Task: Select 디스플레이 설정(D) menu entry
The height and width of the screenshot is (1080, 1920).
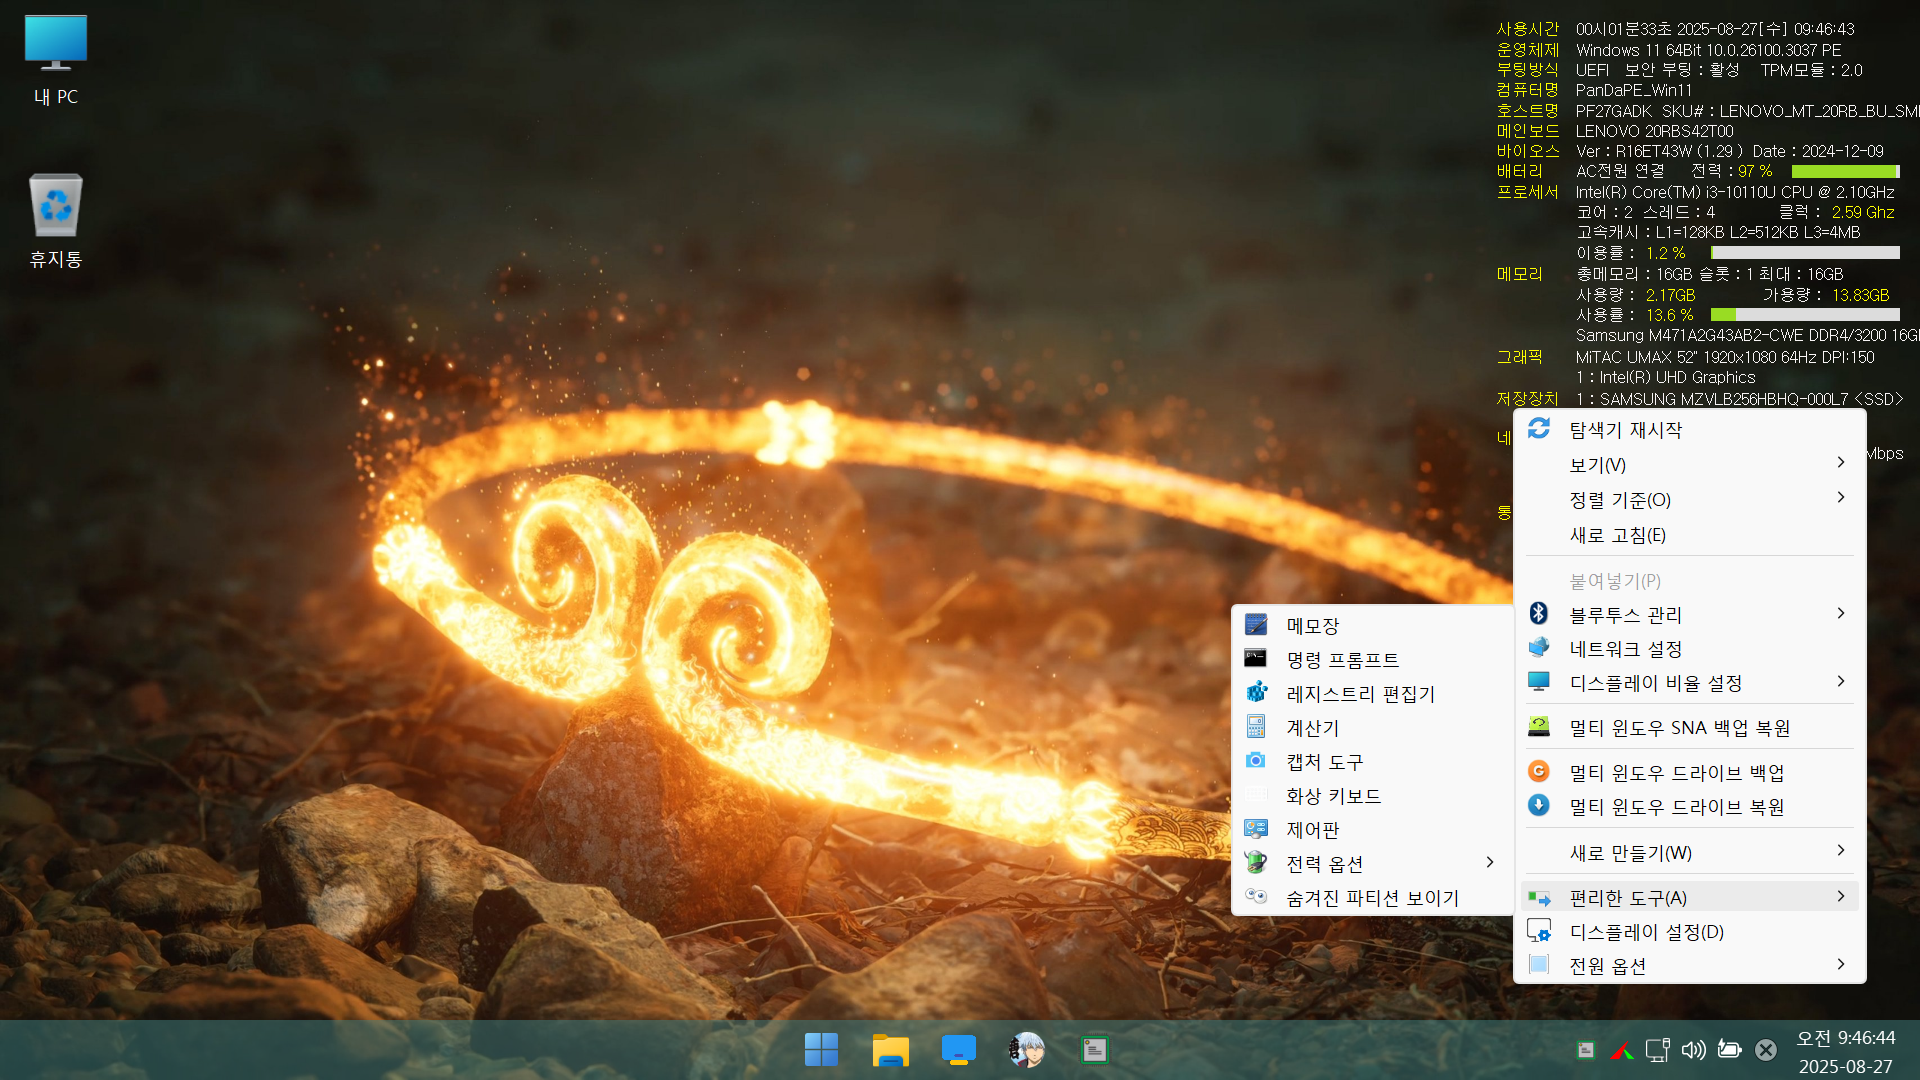Action: point(1646,932)
